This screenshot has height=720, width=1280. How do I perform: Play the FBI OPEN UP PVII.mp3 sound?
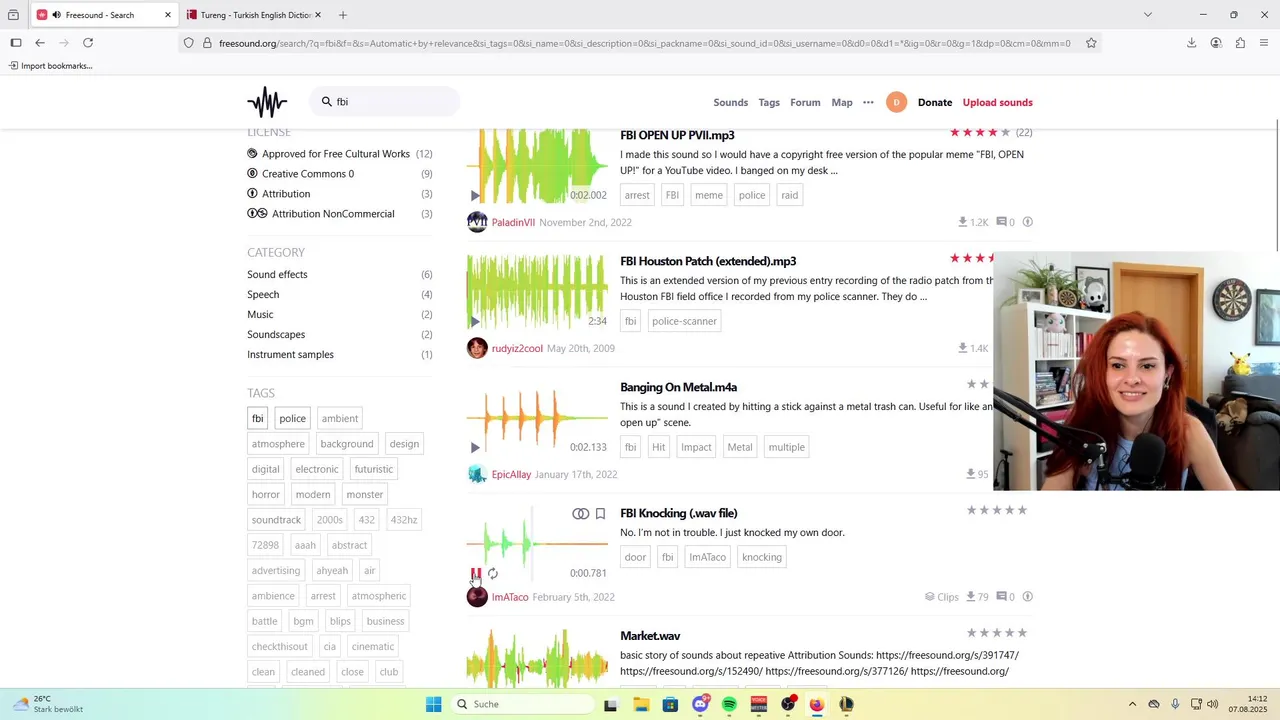click(475, 196)
